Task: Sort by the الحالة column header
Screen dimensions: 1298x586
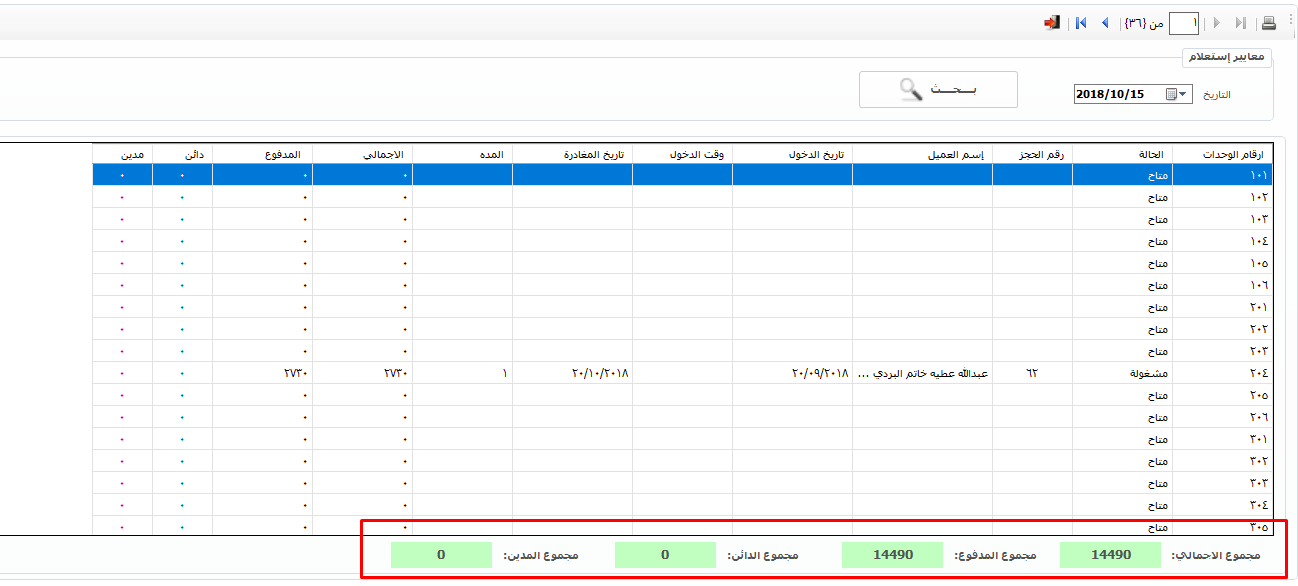Action: [x=1122, y=154]
